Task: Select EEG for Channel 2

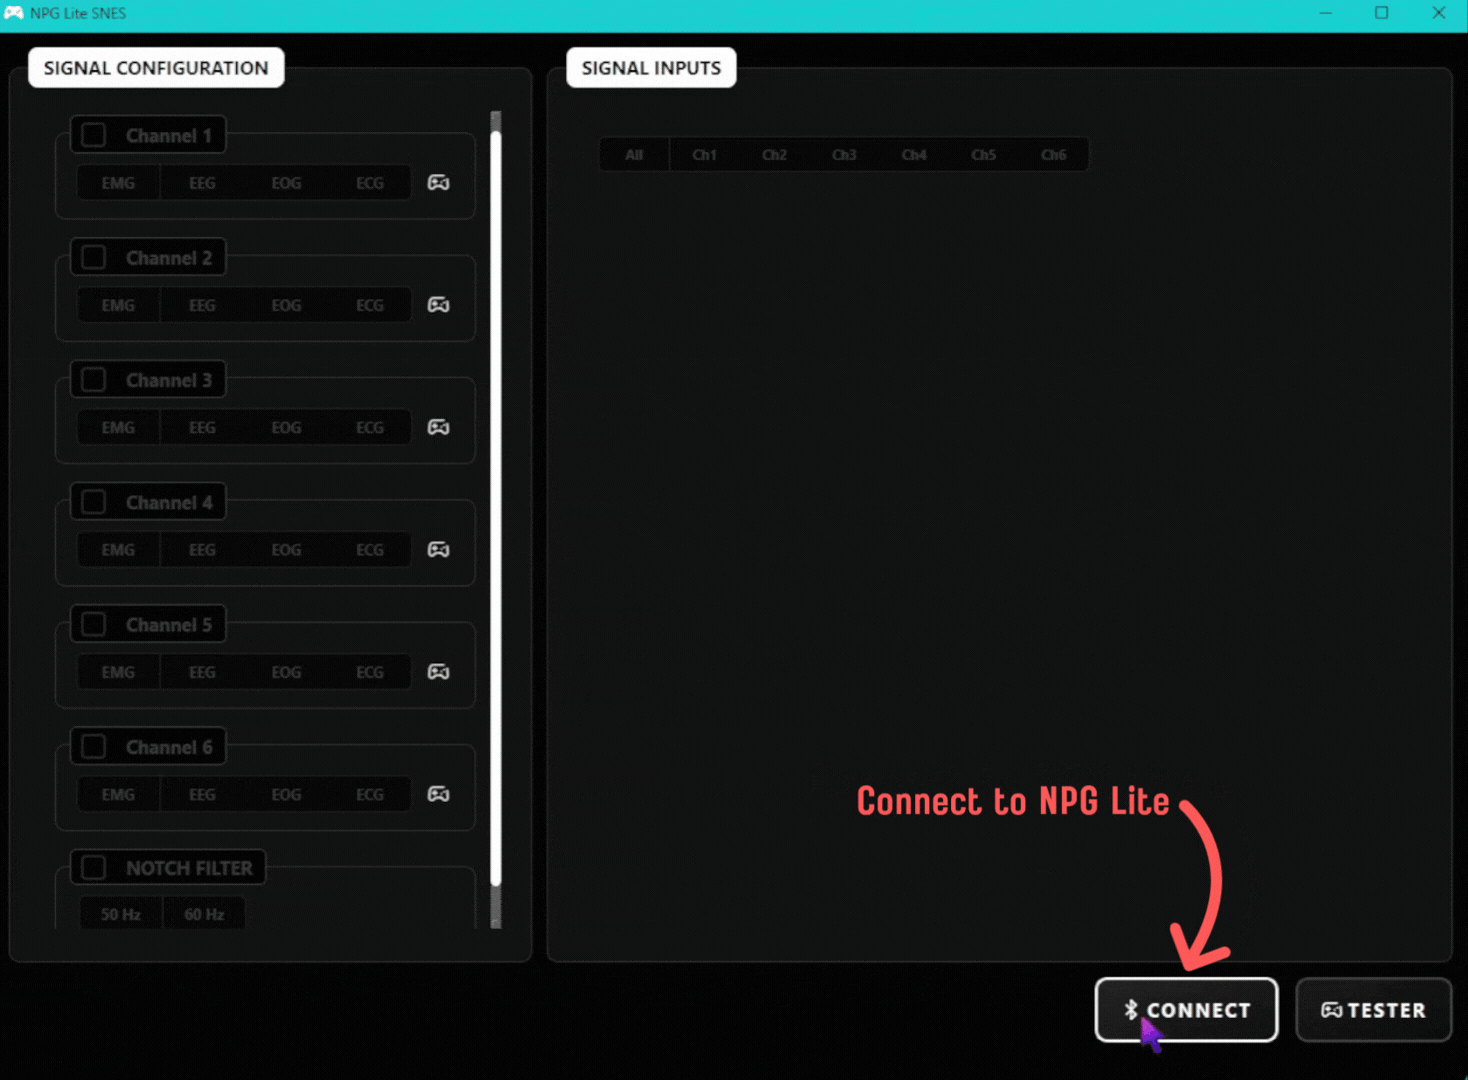Action: click(202, 305)
